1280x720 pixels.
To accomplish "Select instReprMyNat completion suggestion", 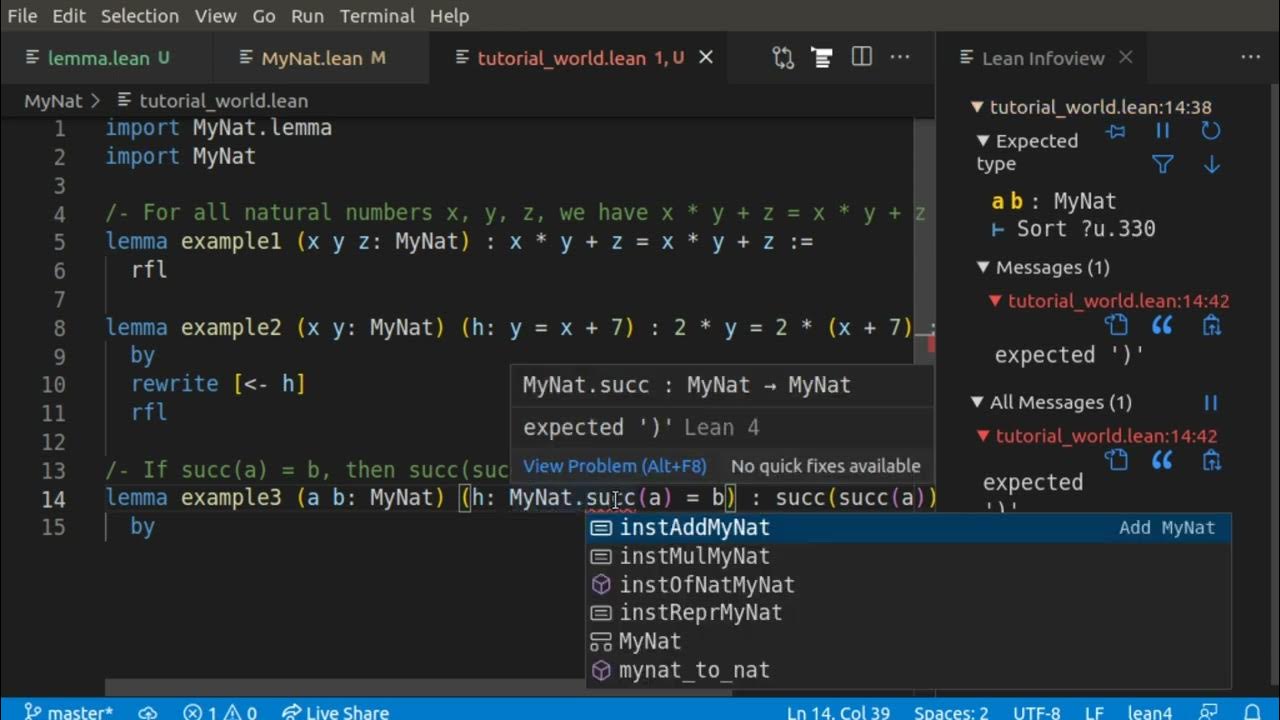I will point(908,612).
